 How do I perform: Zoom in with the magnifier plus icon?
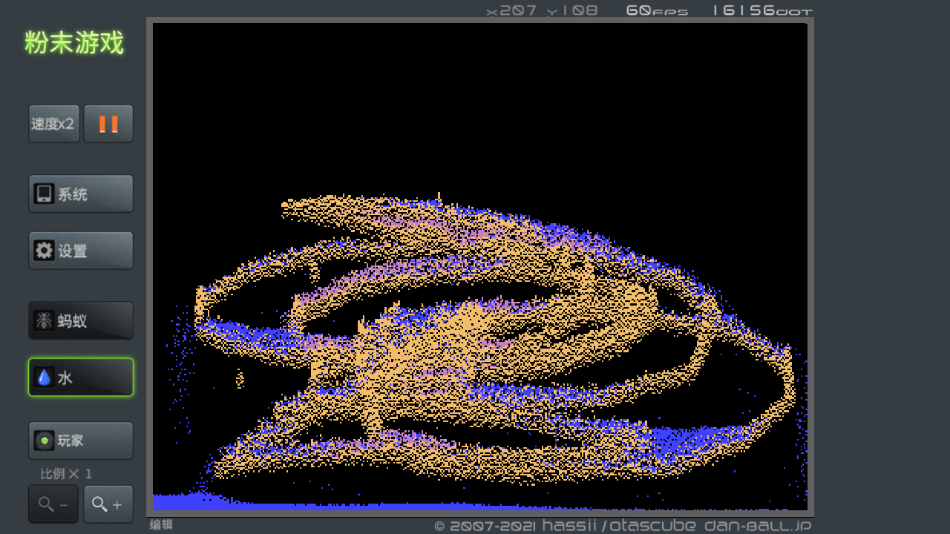click(x=108, y=504)
